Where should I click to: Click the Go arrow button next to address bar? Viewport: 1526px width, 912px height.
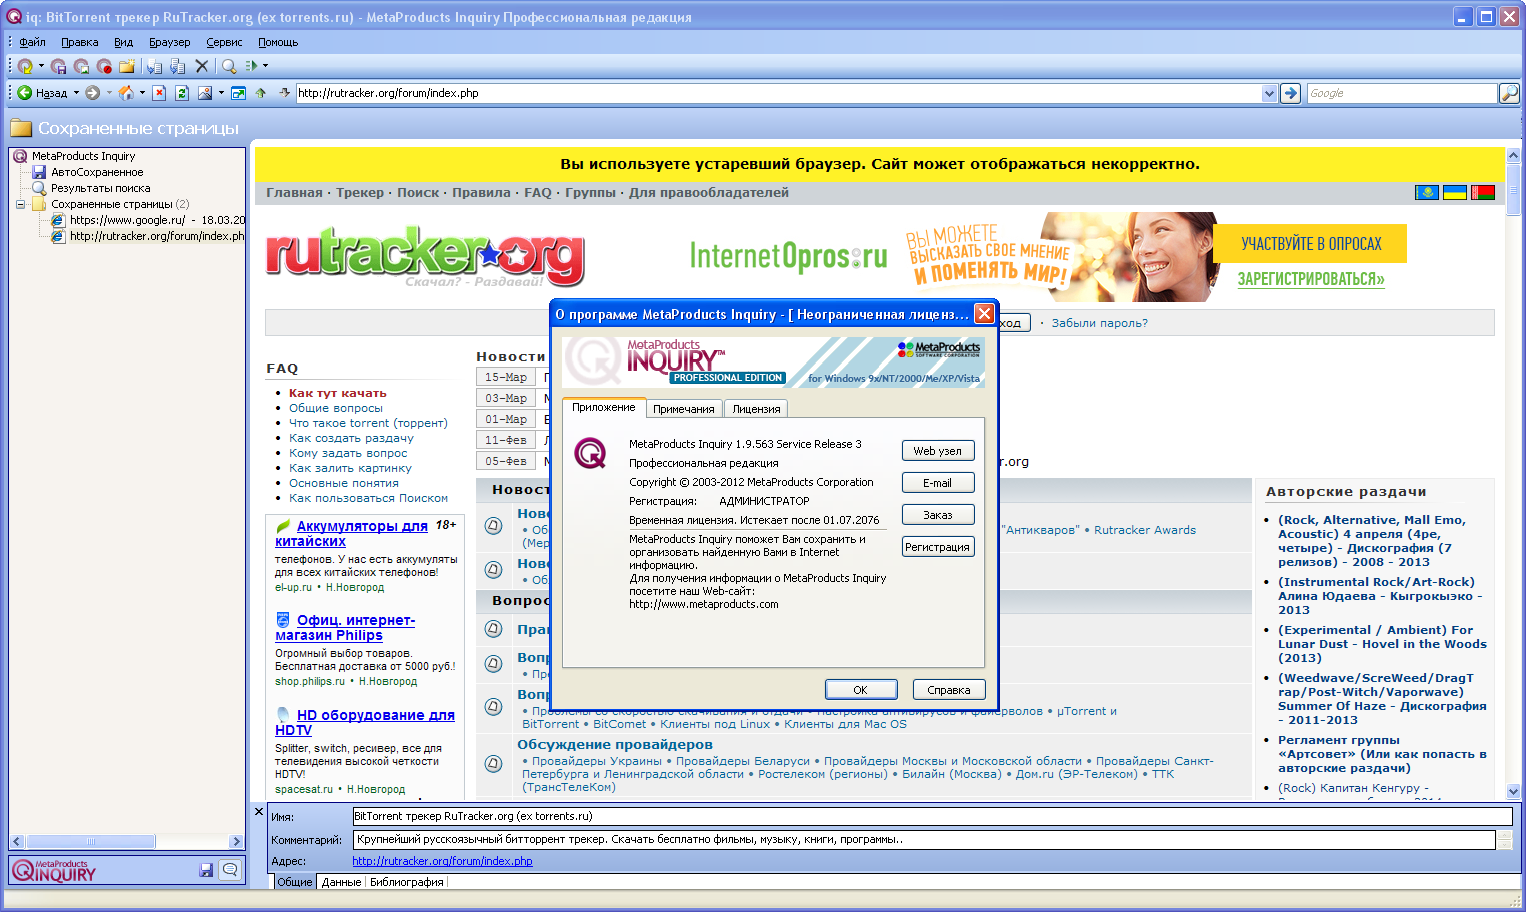[1291, 93]
